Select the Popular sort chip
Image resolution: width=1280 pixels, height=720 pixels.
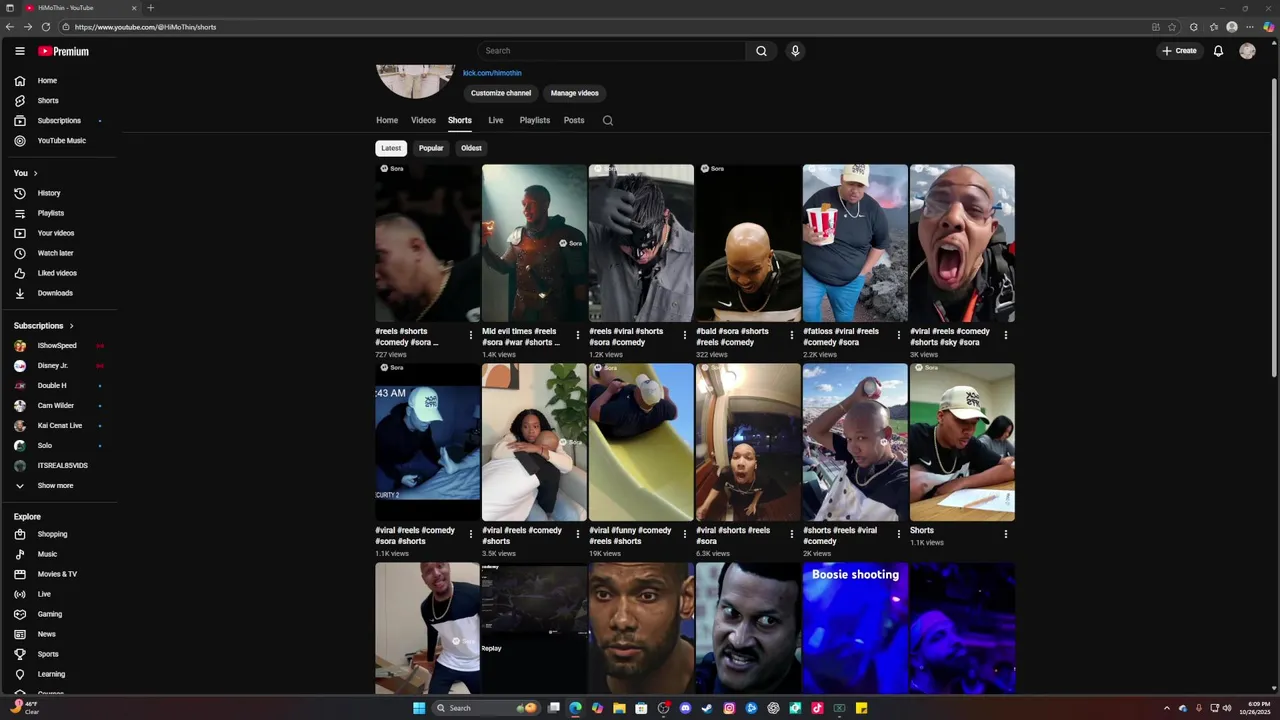pos(431,148)
